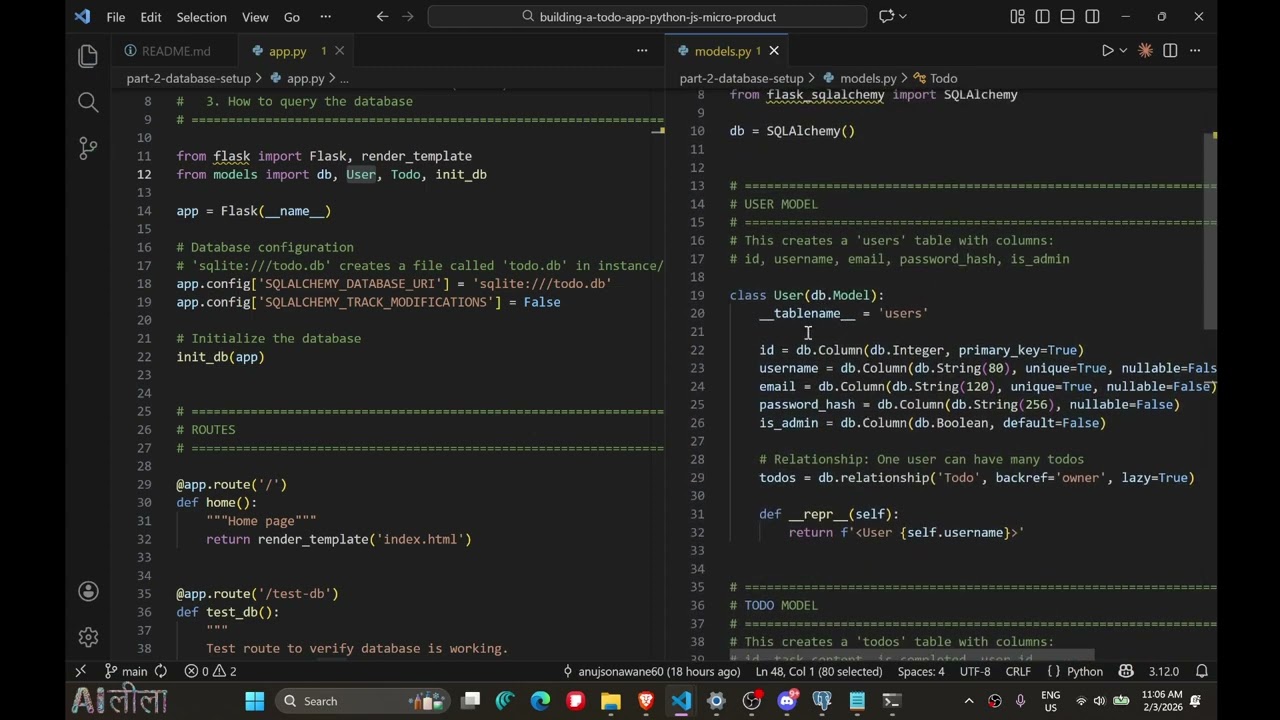Click the main branch in status bar
The width and height of the screenshot is (1280, 720).
(126, 671)
